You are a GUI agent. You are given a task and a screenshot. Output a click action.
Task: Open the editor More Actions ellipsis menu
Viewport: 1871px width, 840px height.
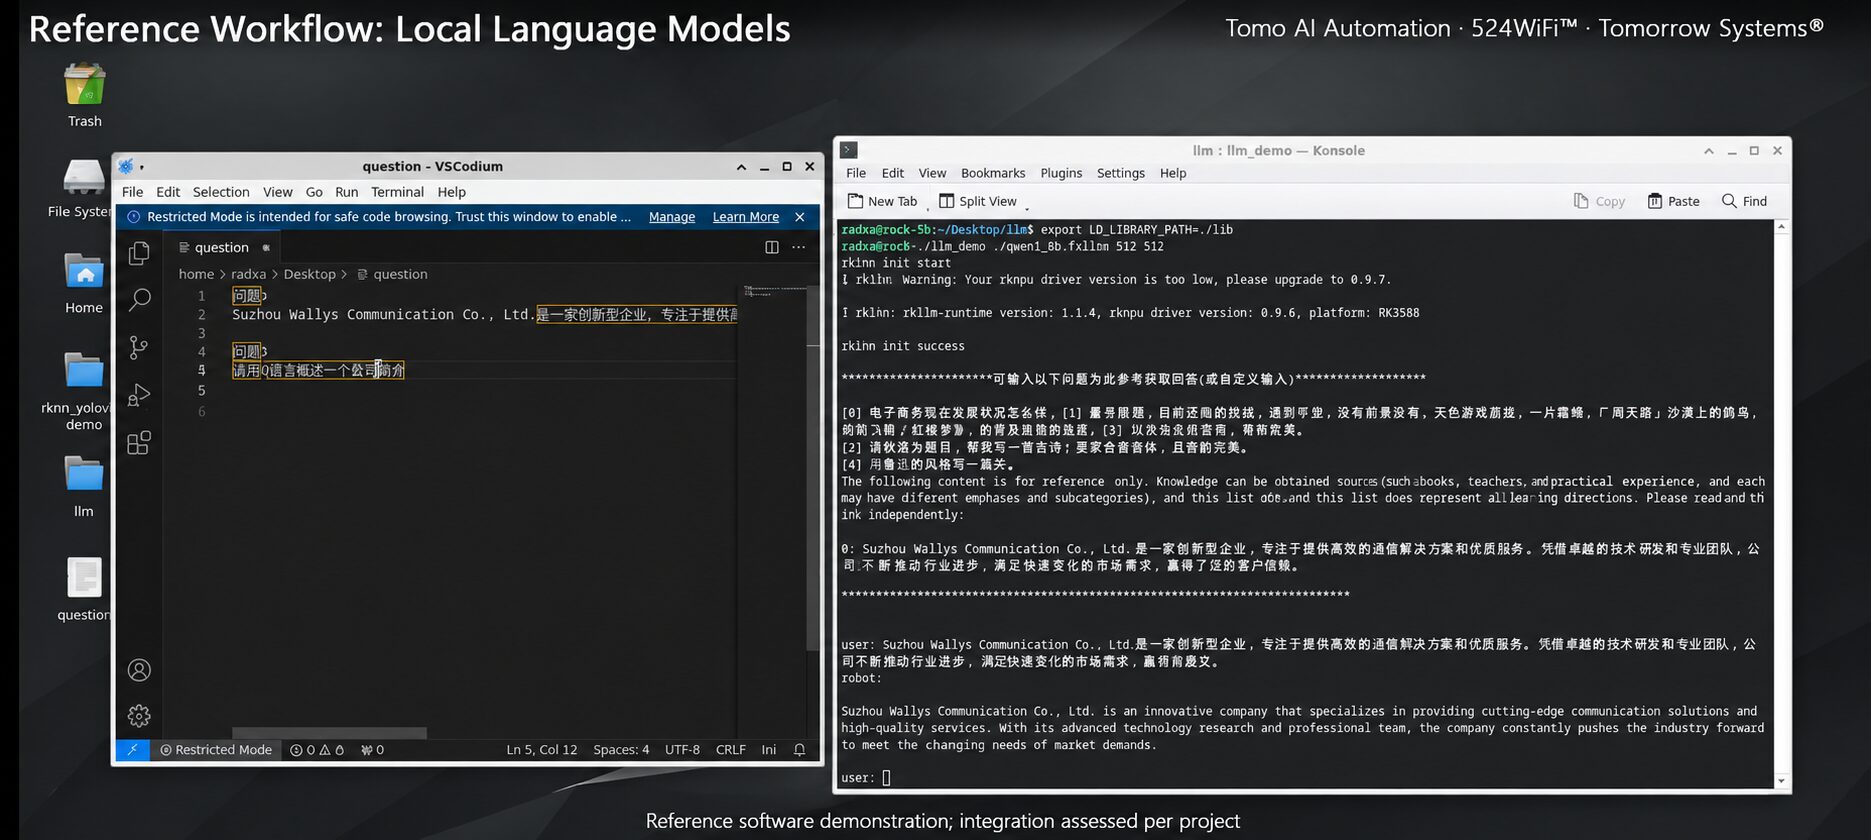click(x=798, y=247)
